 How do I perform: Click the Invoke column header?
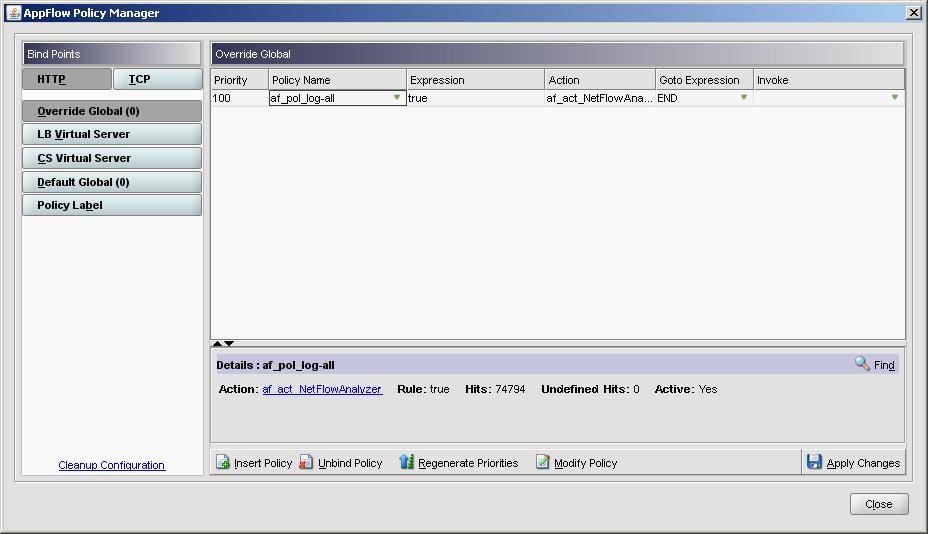click(829, 80)
